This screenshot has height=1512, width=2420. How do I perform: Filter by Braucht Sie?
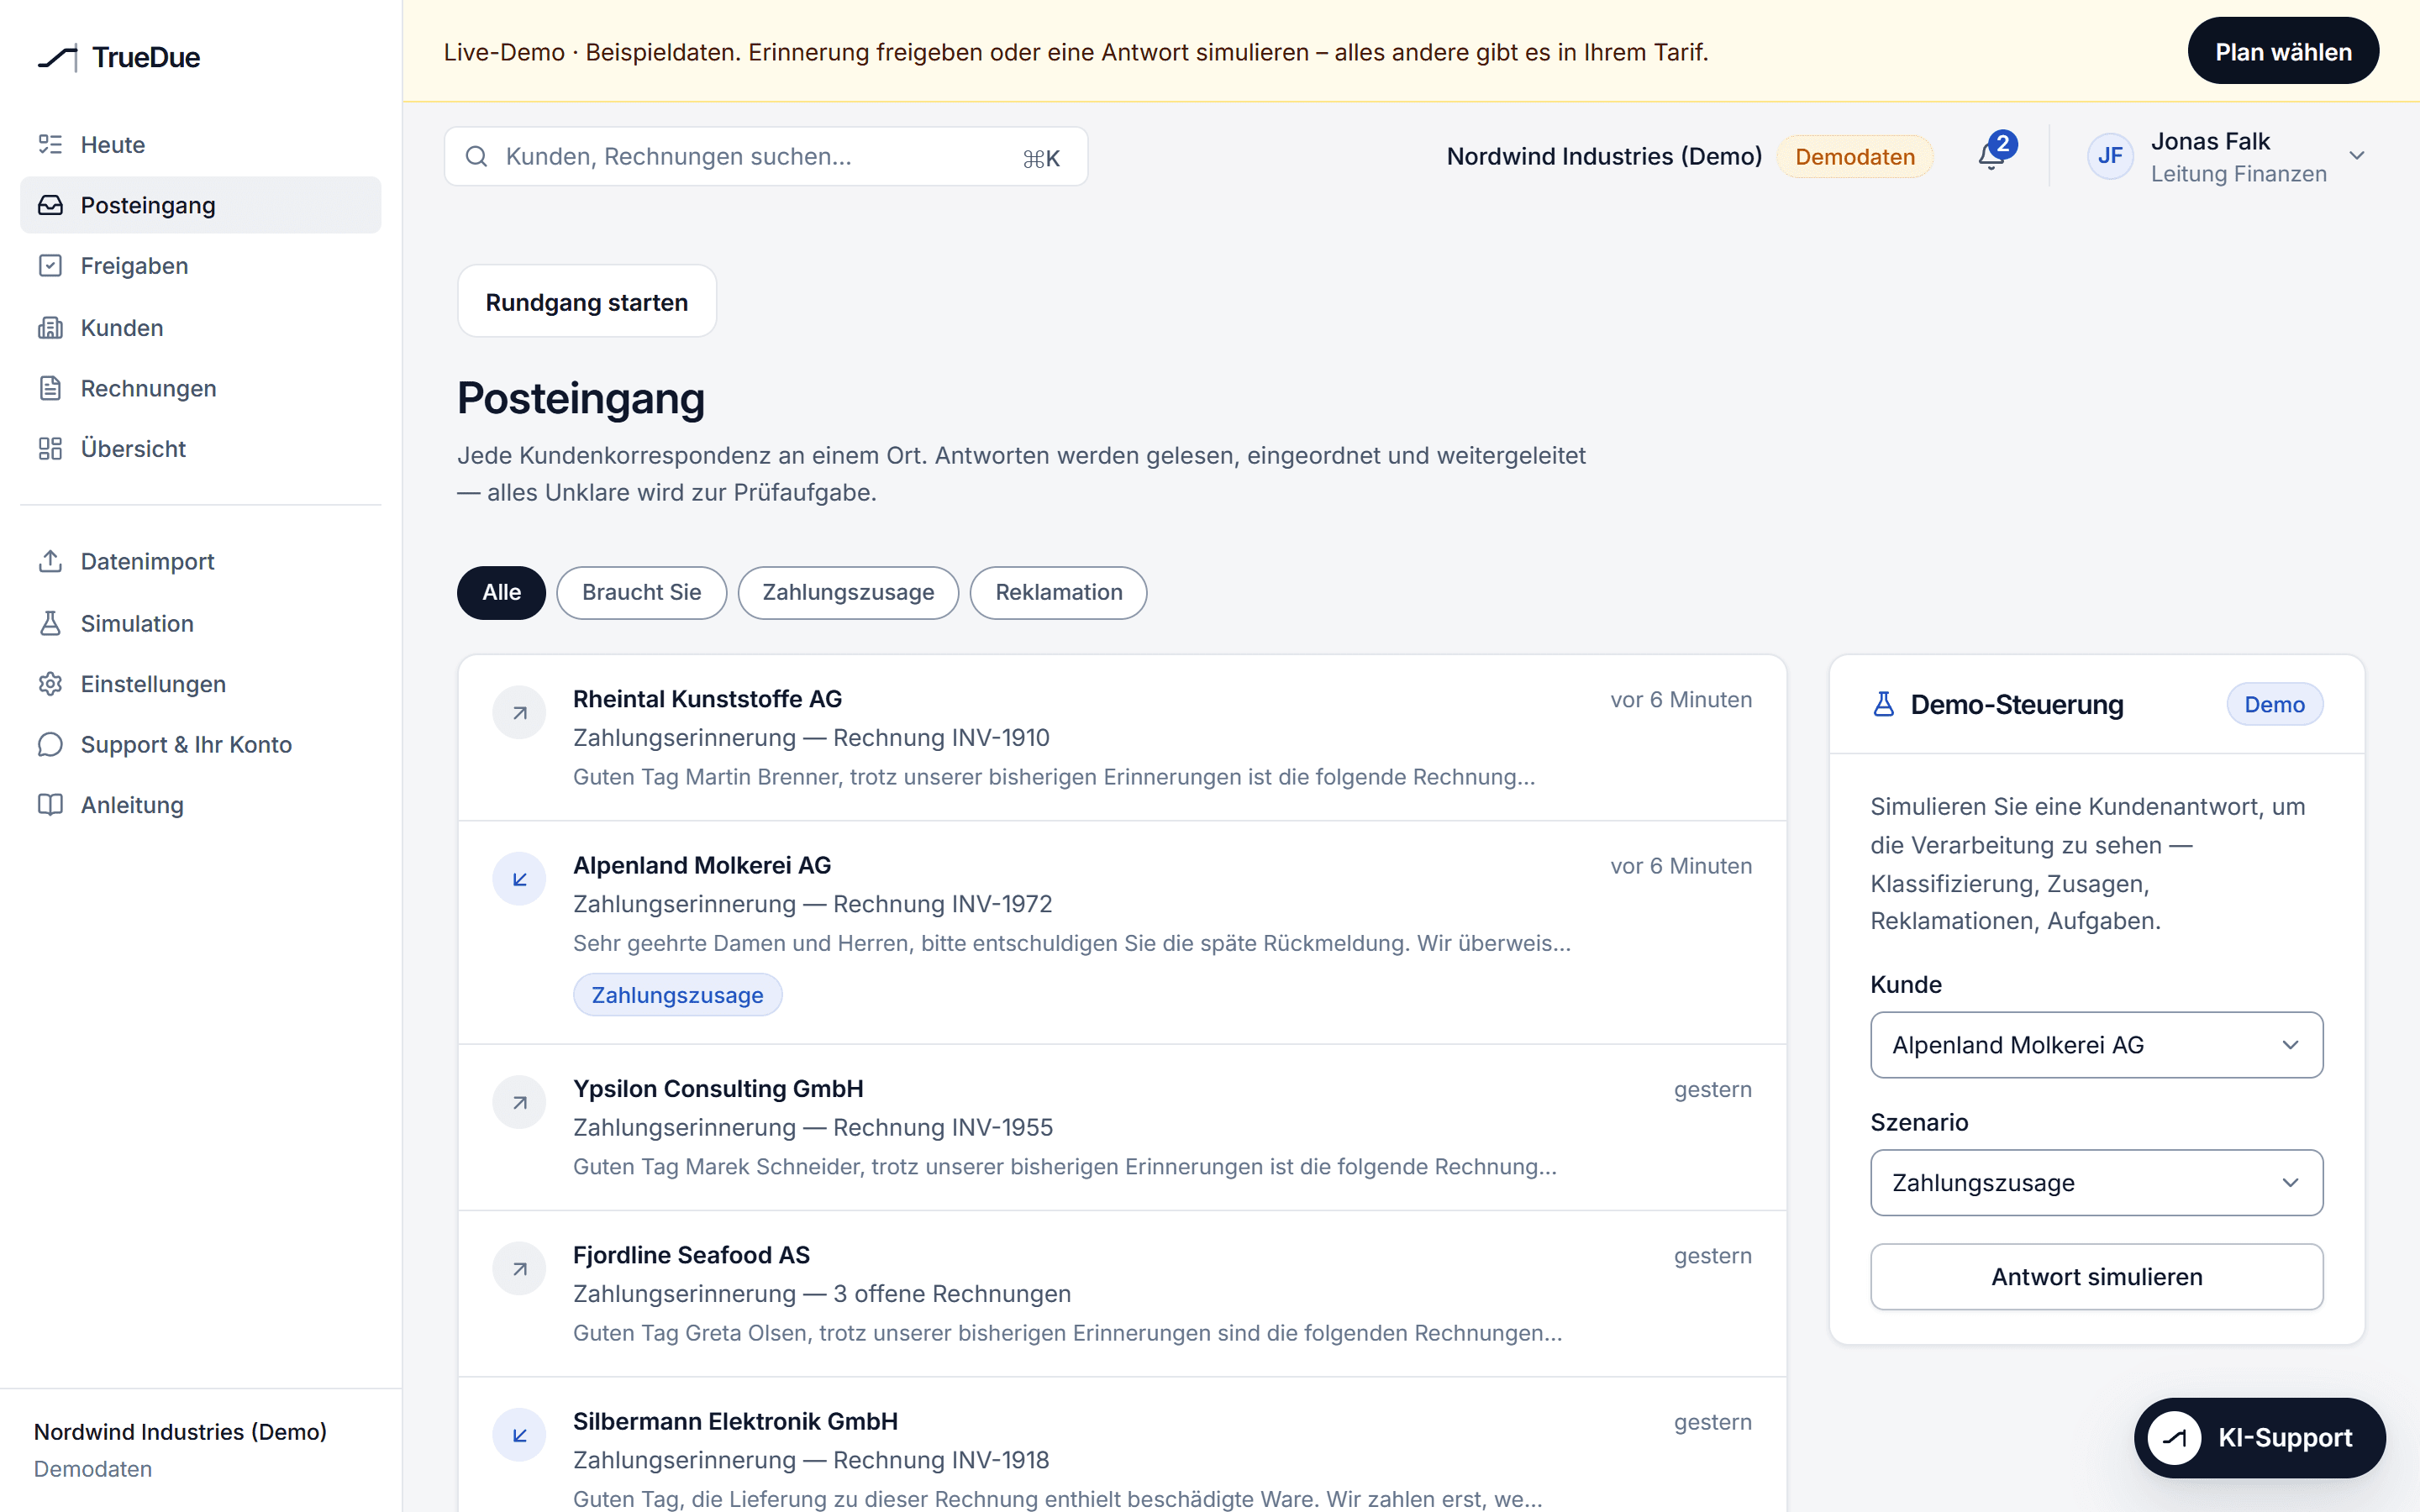[641, 592]
